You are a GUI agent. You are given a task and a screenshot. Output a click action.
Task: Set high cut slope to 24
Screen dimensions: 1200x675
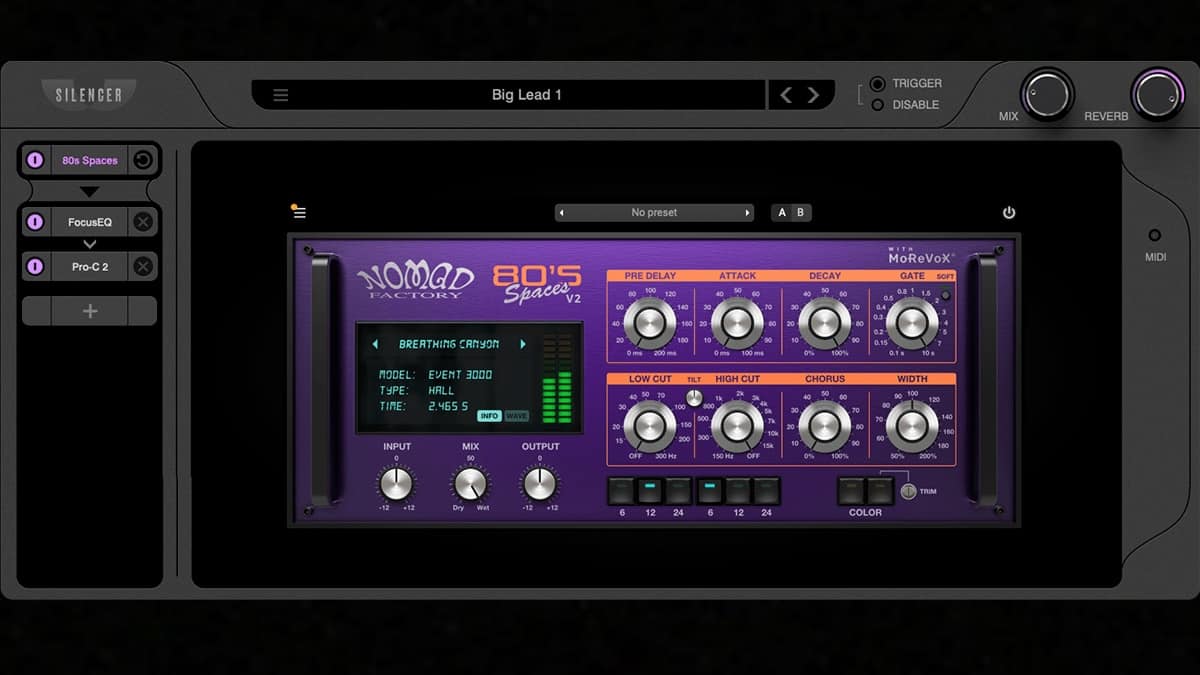pyautogui.click(x=767, y=490)
